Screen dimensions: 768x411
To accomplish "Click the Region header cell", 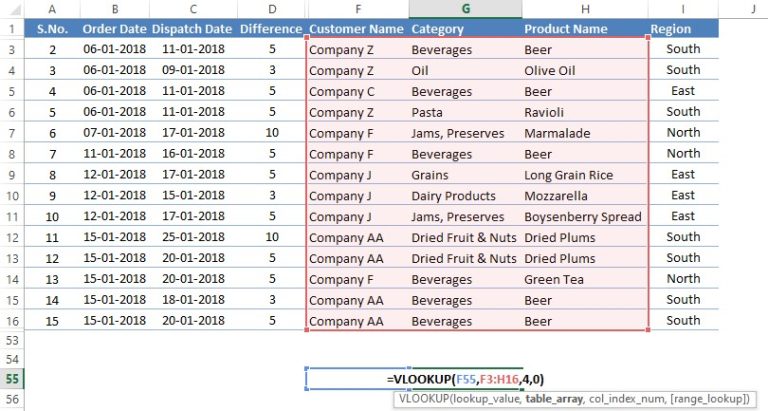I will [683, 29].
